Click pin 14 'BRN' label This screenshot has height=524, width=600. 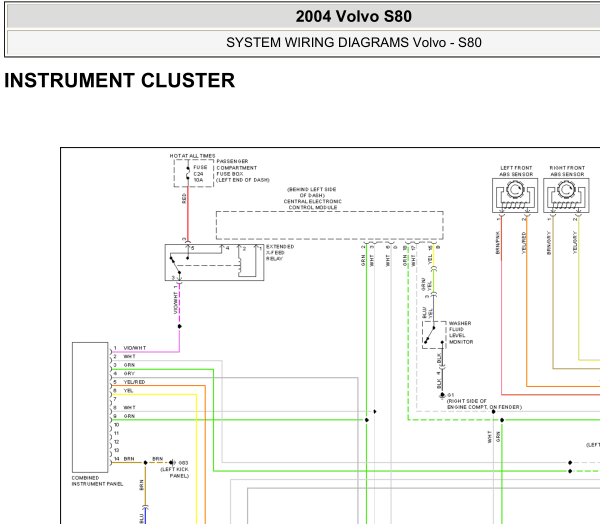(x=129, y=459)
